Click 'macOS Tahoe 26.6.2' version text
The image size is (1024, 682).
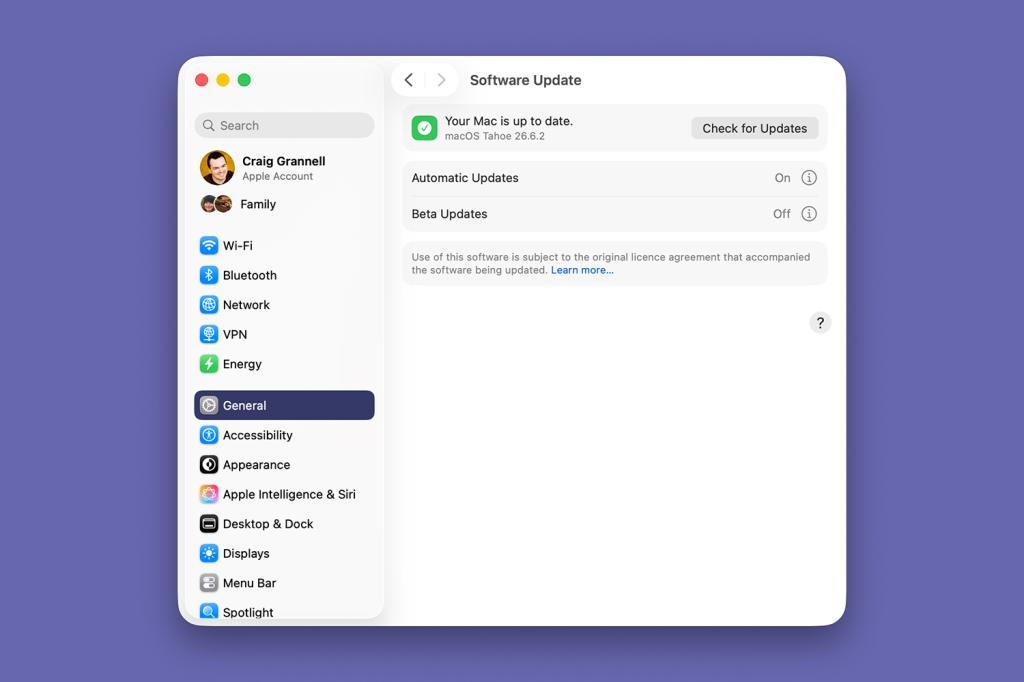[x=494, y=136]
